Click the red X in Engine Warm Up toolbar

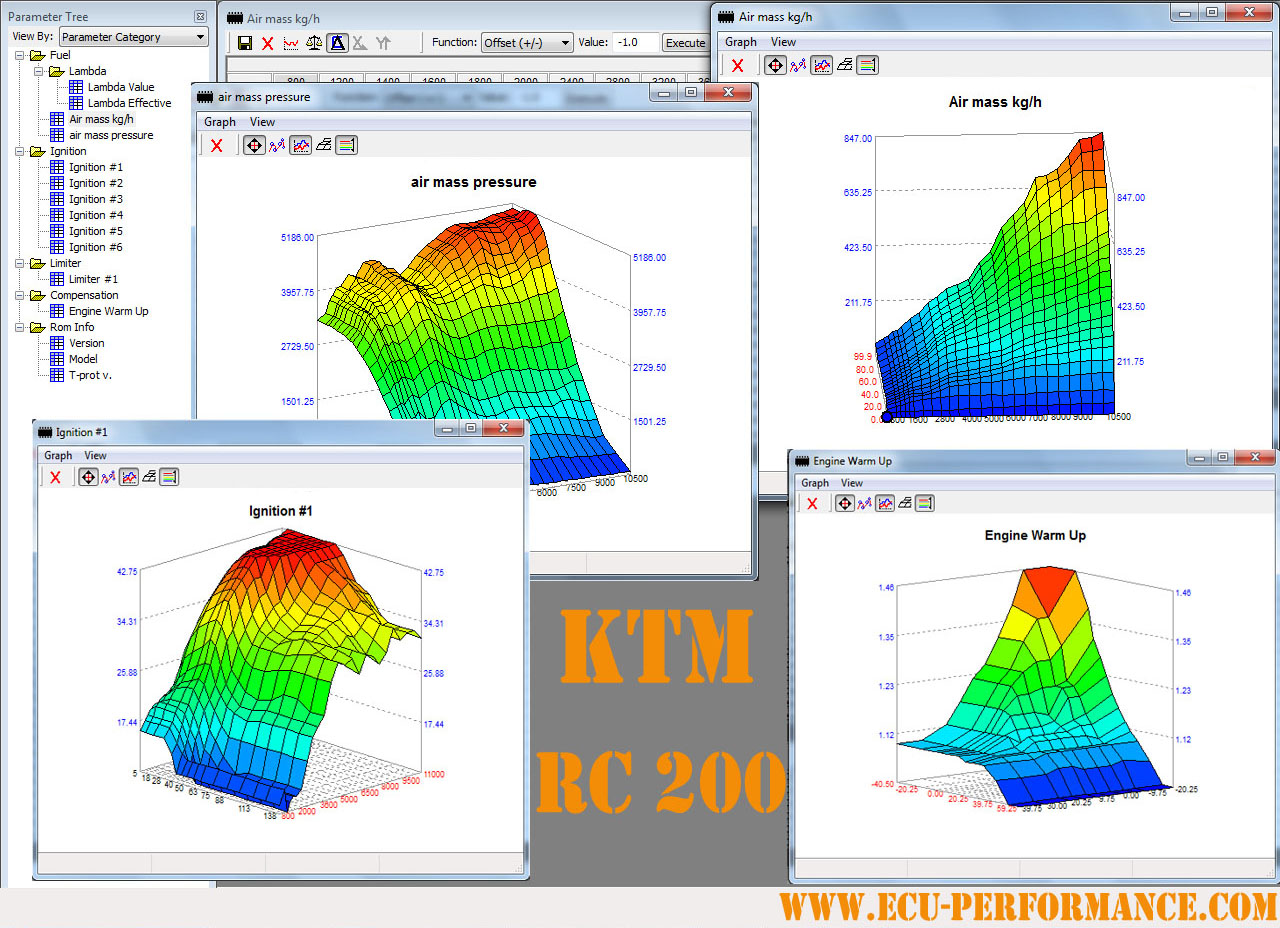coord(812,503)
